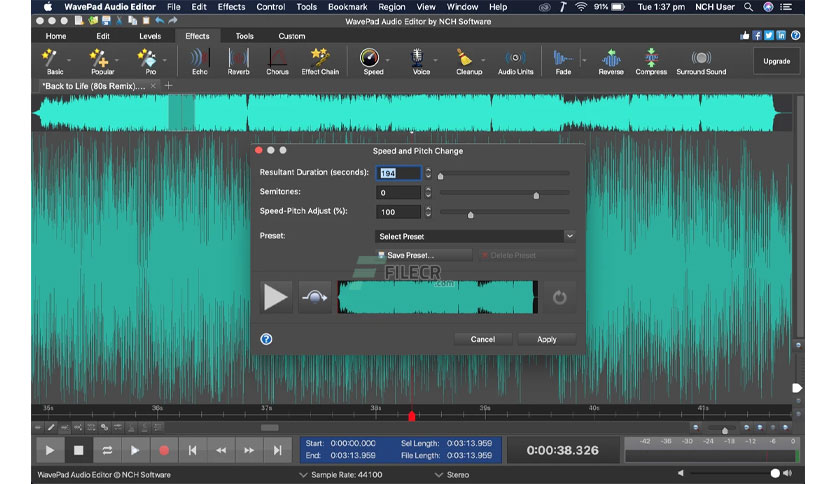Add a new file tab with plus
The width and height of the screenshot is (836, 484).
[168, 86]
